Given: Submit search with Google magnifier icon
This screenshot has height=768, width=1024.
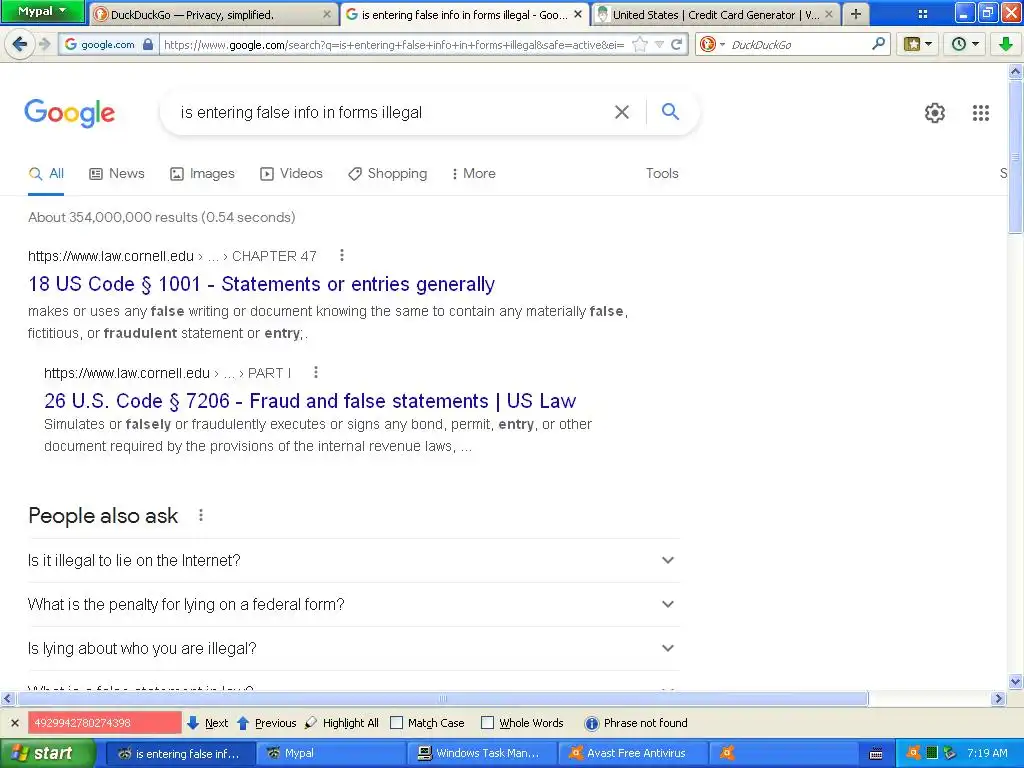Looking at the screenshot, I should tap(670, 112).
